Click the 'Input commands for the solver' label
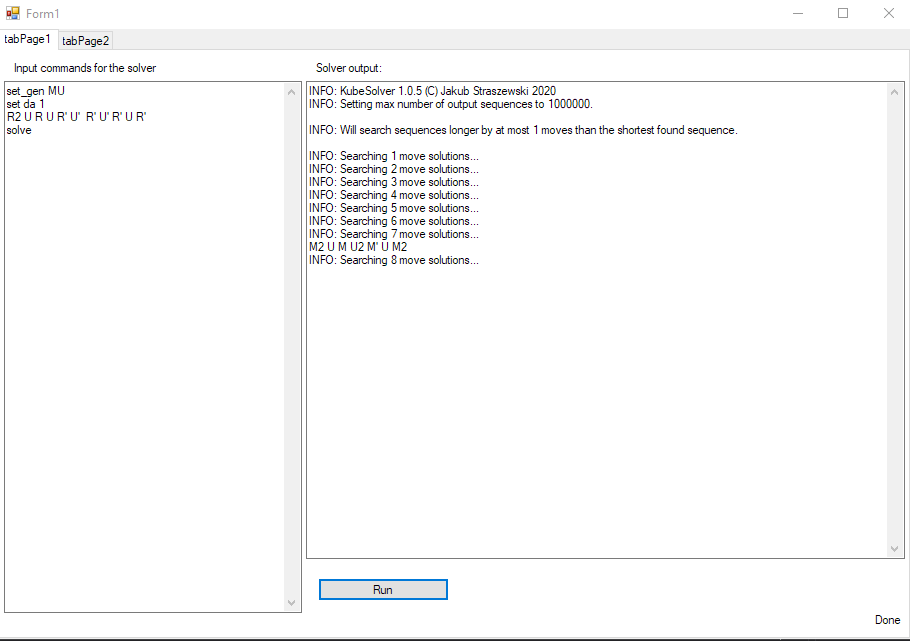Screen dimensions: 910x641 85,68
